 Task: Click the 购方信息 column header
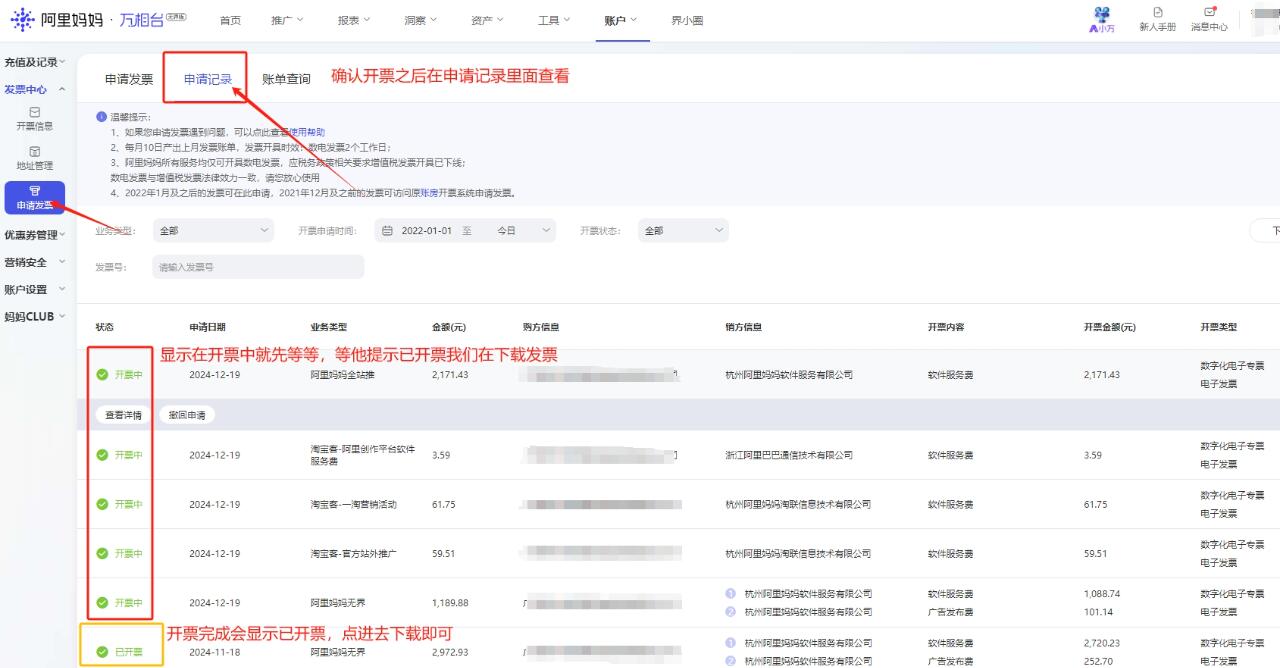pyautogui.click(x=541, y=327)
